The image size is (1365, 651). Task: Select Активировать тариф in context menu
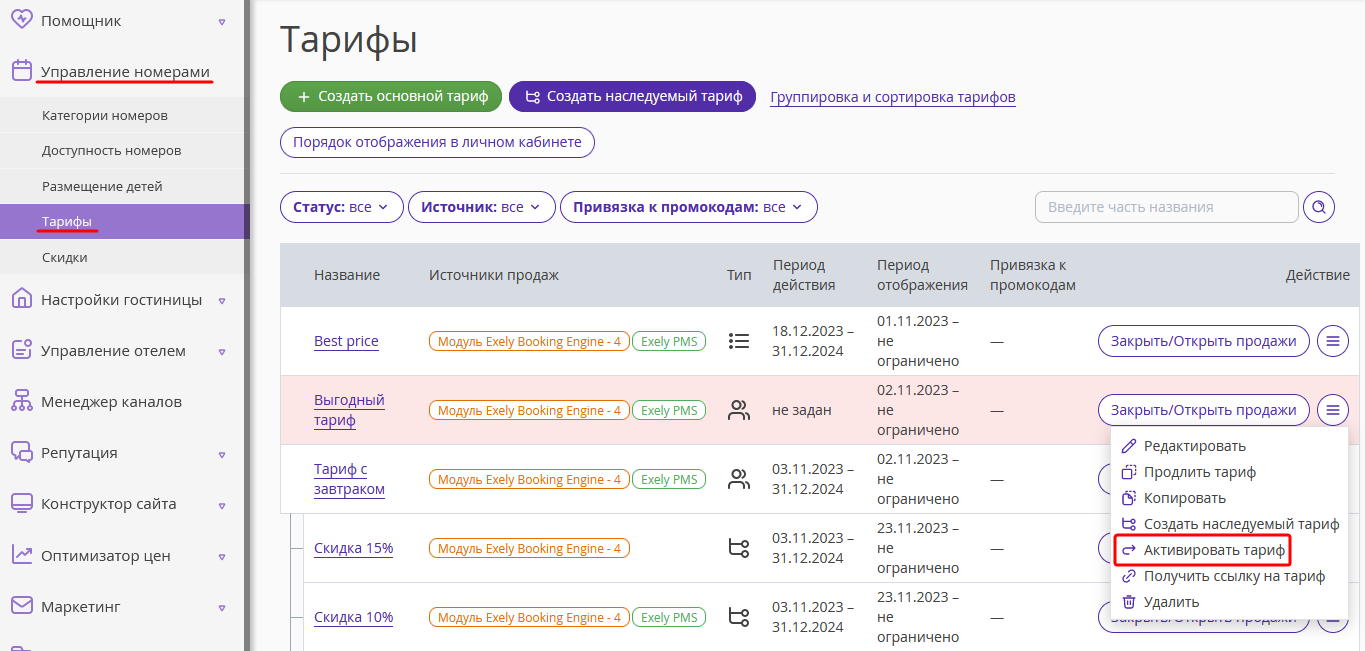pyautogui.click(x=1202, y=550)
